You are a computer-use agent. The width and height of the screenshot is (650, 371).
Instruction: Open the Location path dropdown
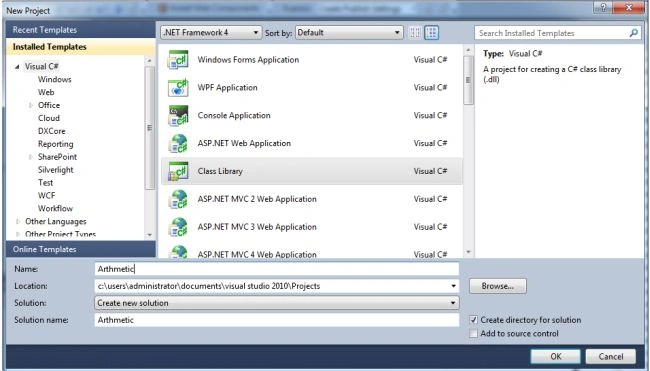(x=454, y=286)
